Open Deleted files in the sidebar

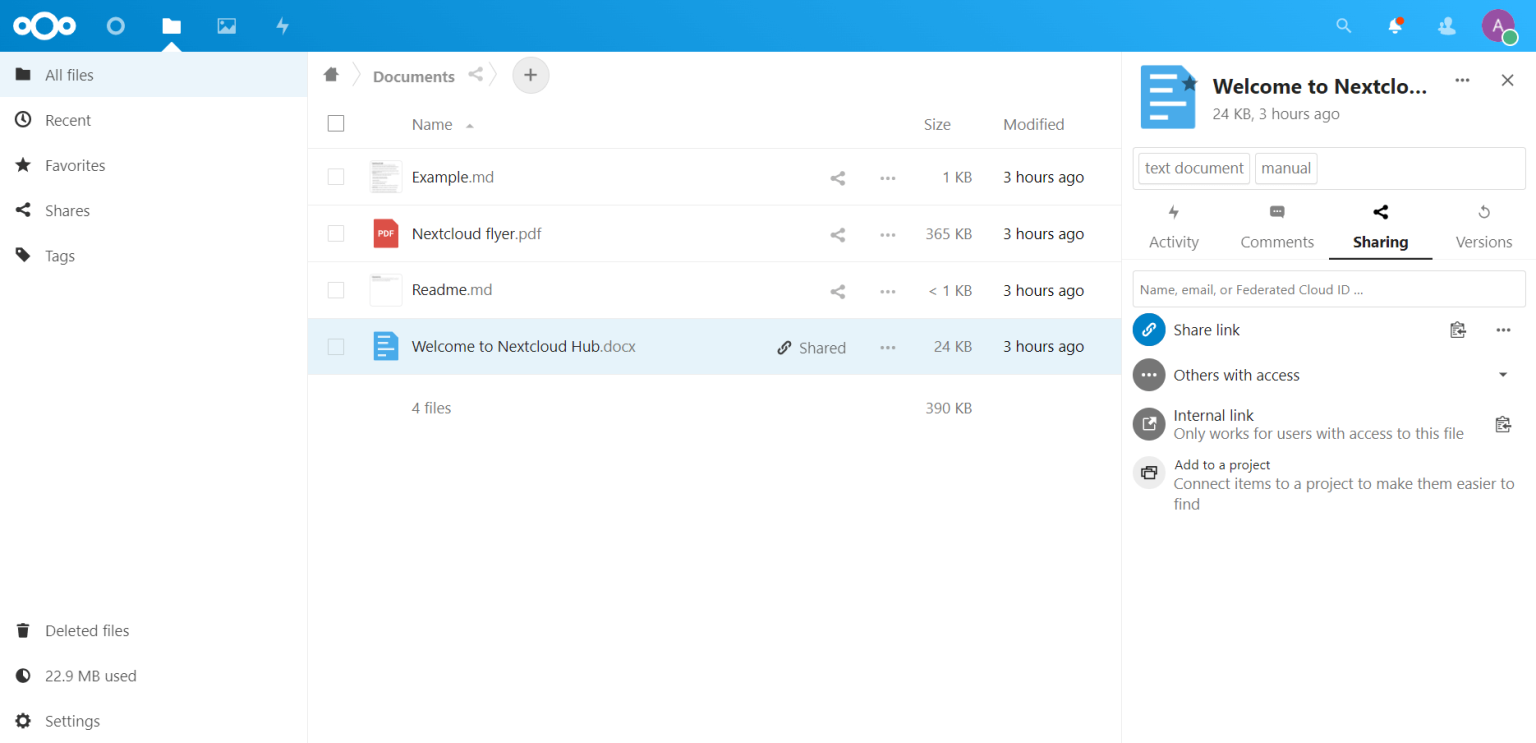point(87,630)
